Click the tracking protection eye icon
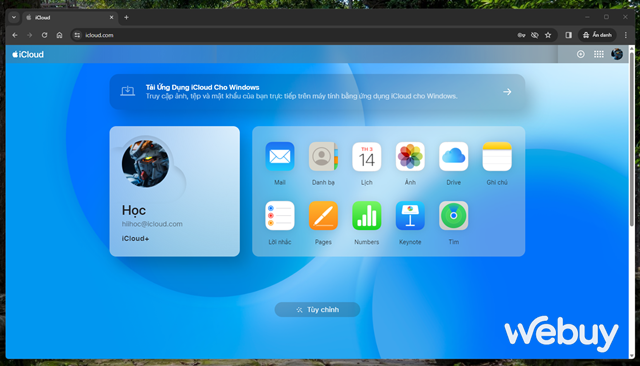This screenshot has height=366, width=640. (x=535, y=35)
